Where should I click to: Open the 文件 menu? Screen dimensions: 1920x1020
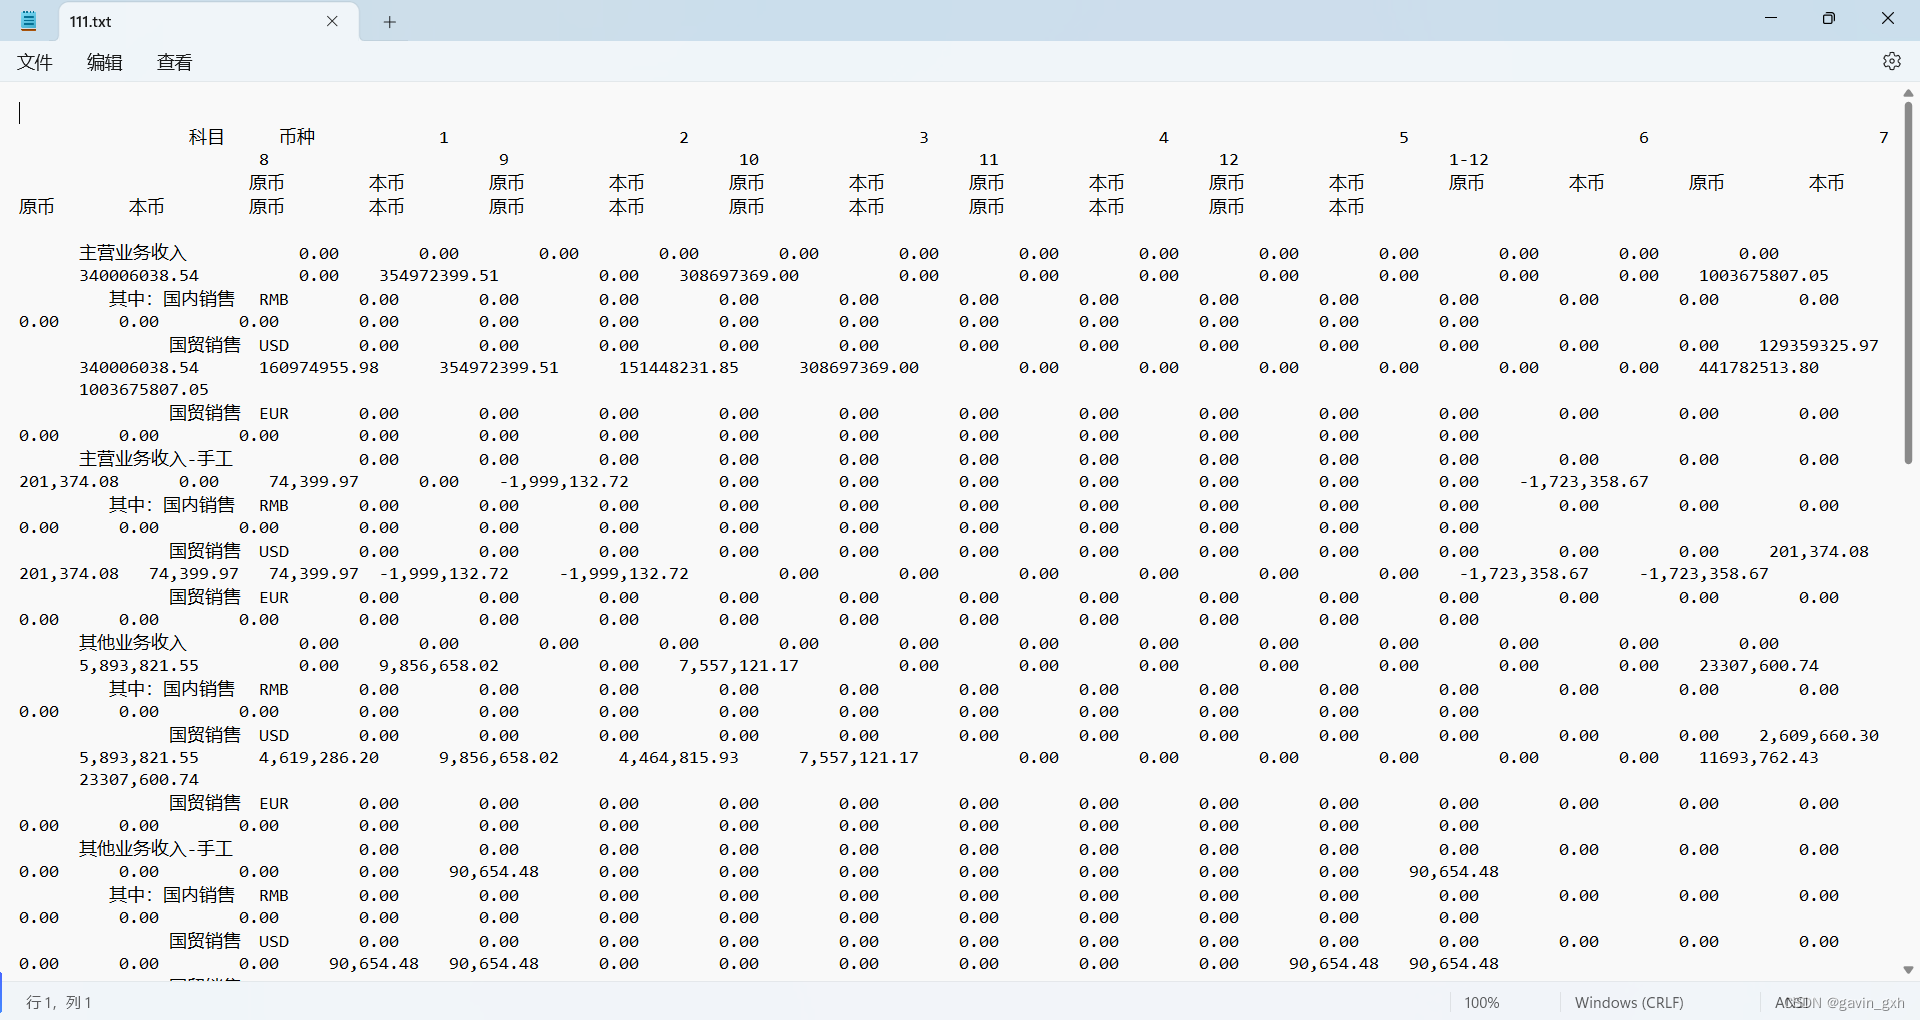(35, 61)
